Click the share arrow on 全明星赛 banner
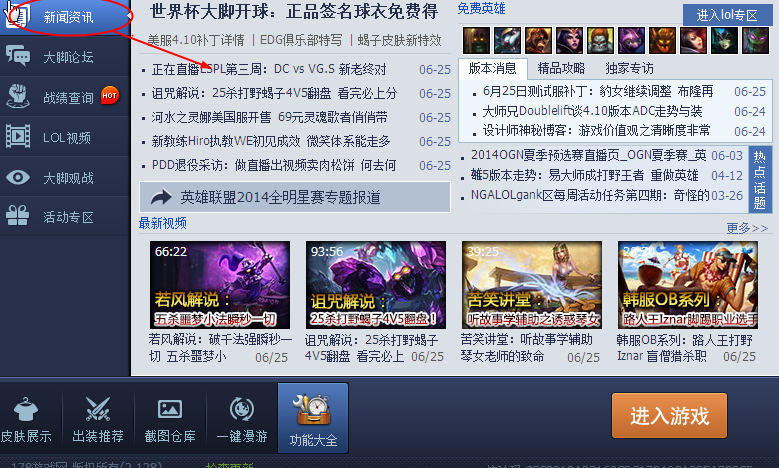This screenshot has height=468, width=779. [x=161, y=197]
